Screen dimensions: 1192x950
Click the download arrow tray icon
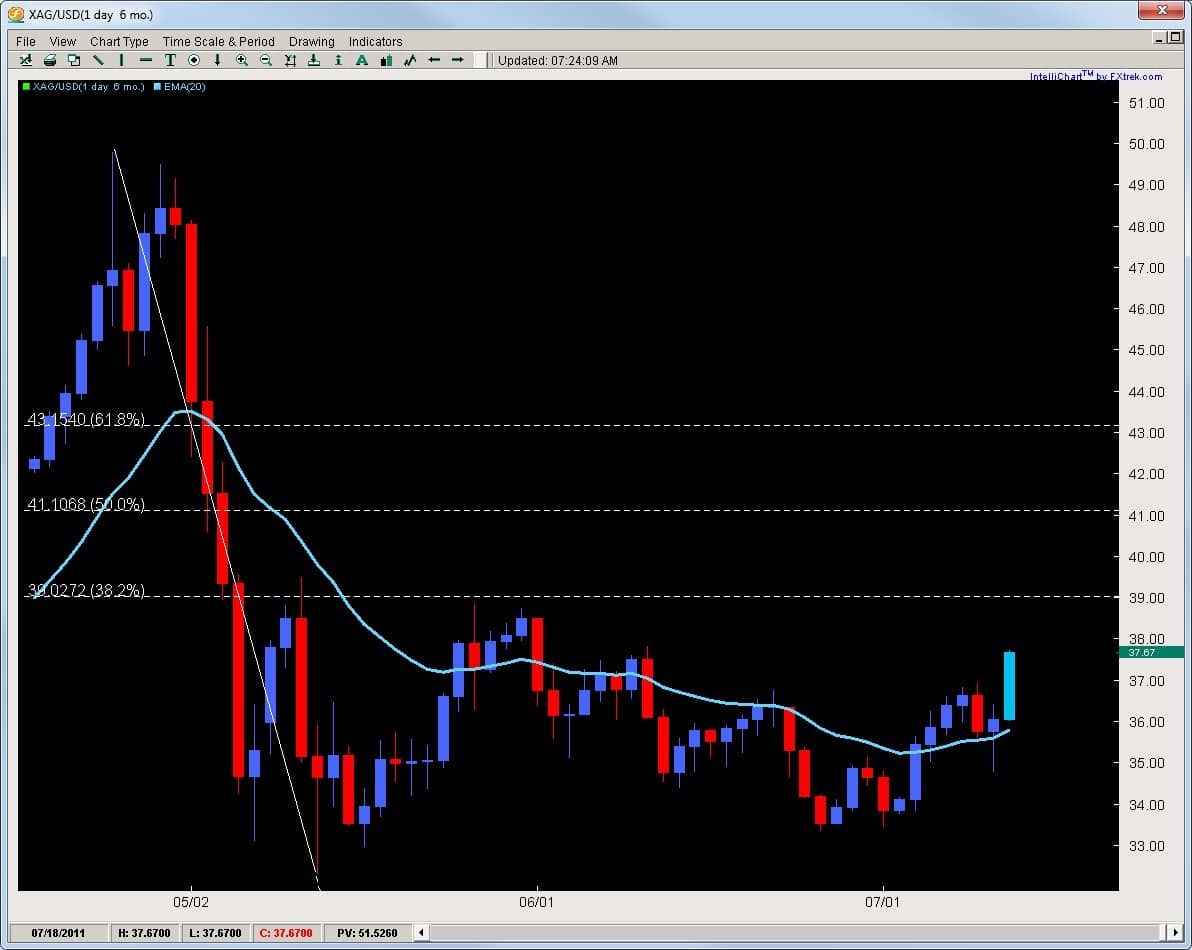coord(314,60)
